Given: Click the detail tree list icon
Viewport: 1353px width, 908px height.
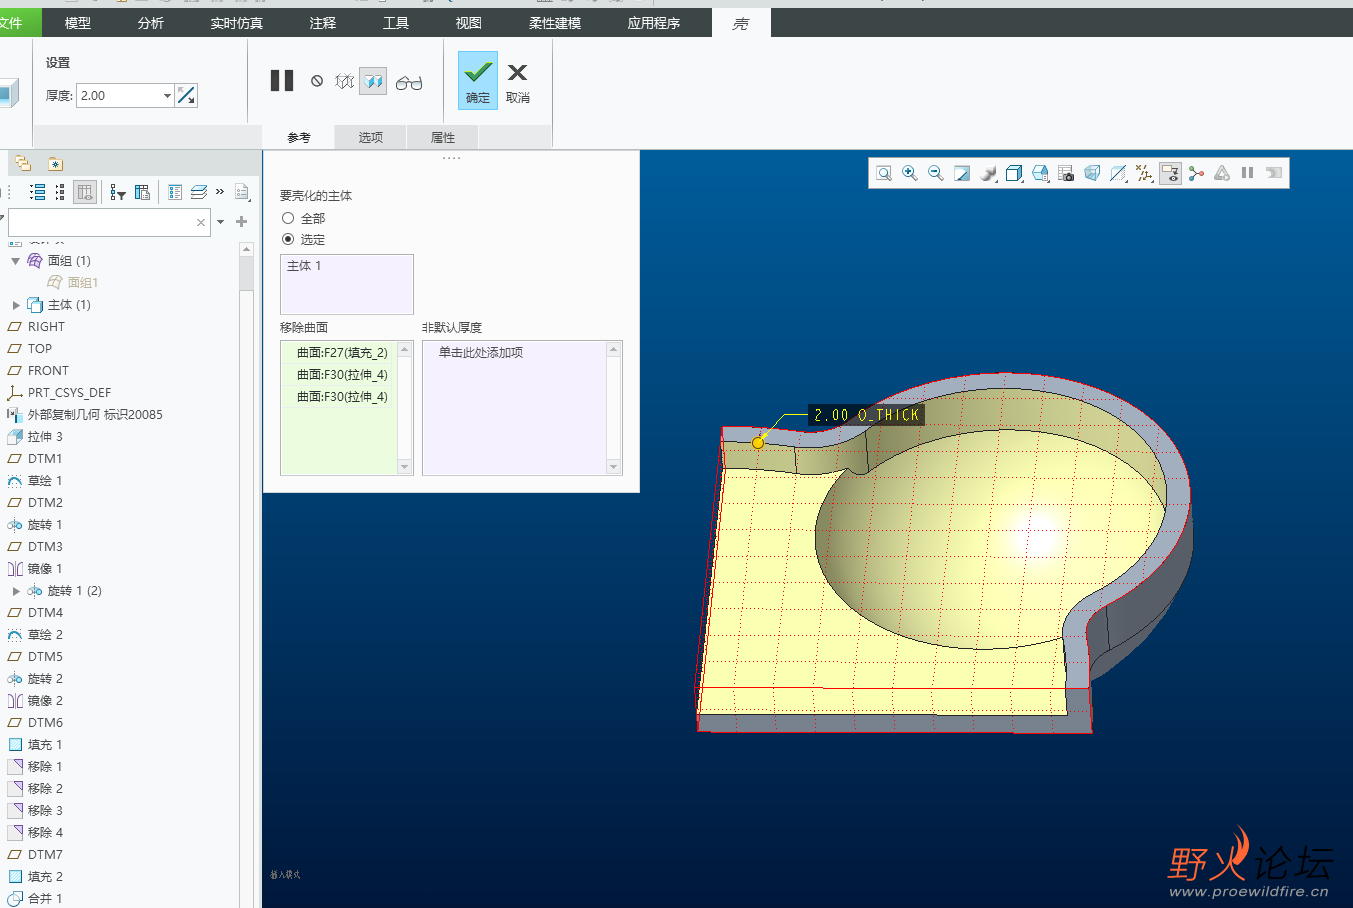Looking at the screenshot, I should [x=175, y=192].
